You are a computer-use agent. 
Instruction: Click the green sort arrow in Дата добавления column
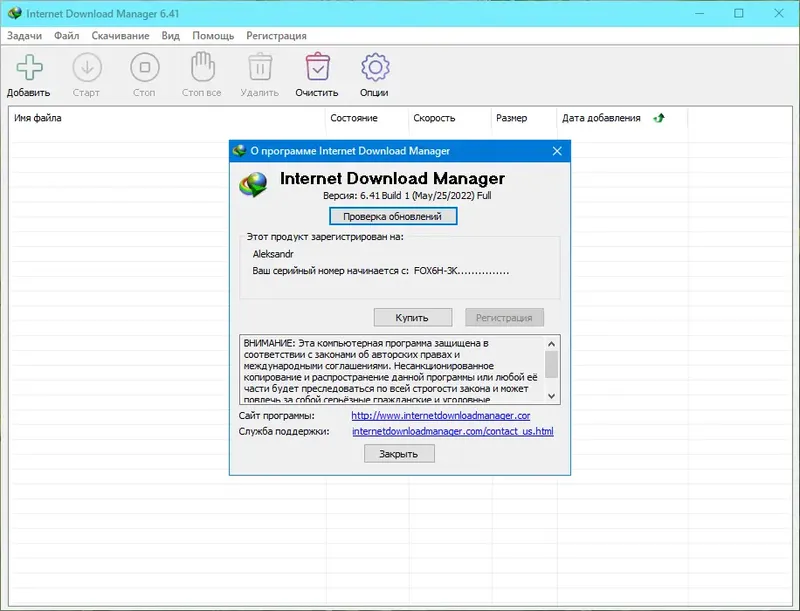[x=659, y=118]
